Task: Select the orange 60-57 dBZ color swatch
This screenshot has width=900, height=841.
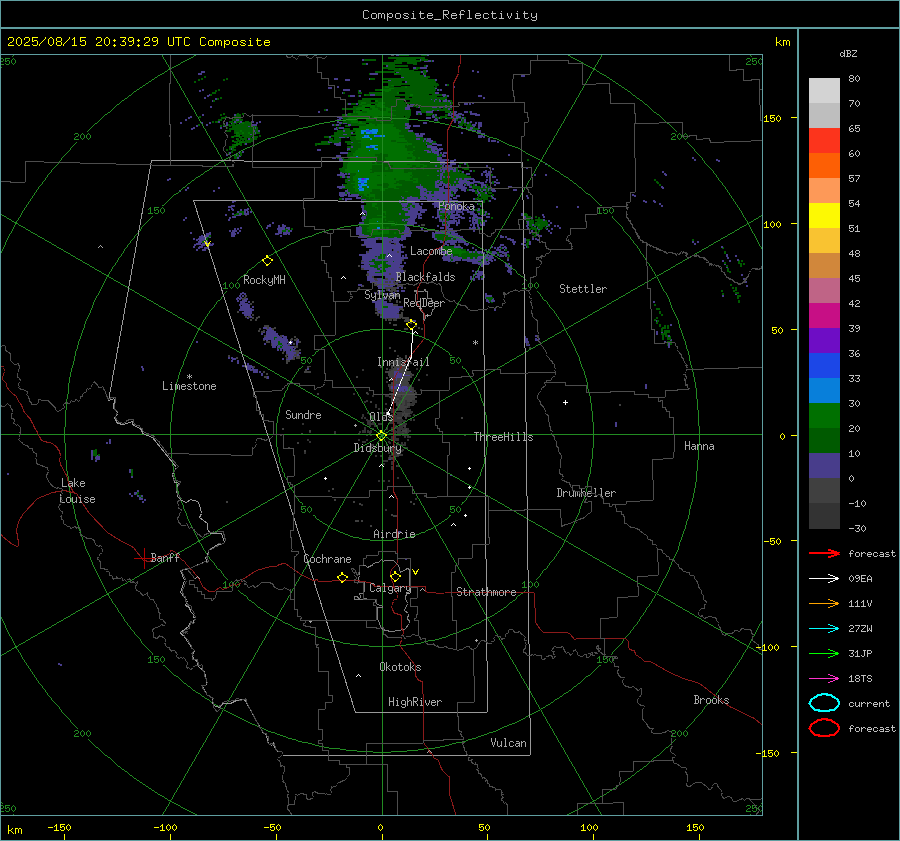Action: (x=824, y=166)
